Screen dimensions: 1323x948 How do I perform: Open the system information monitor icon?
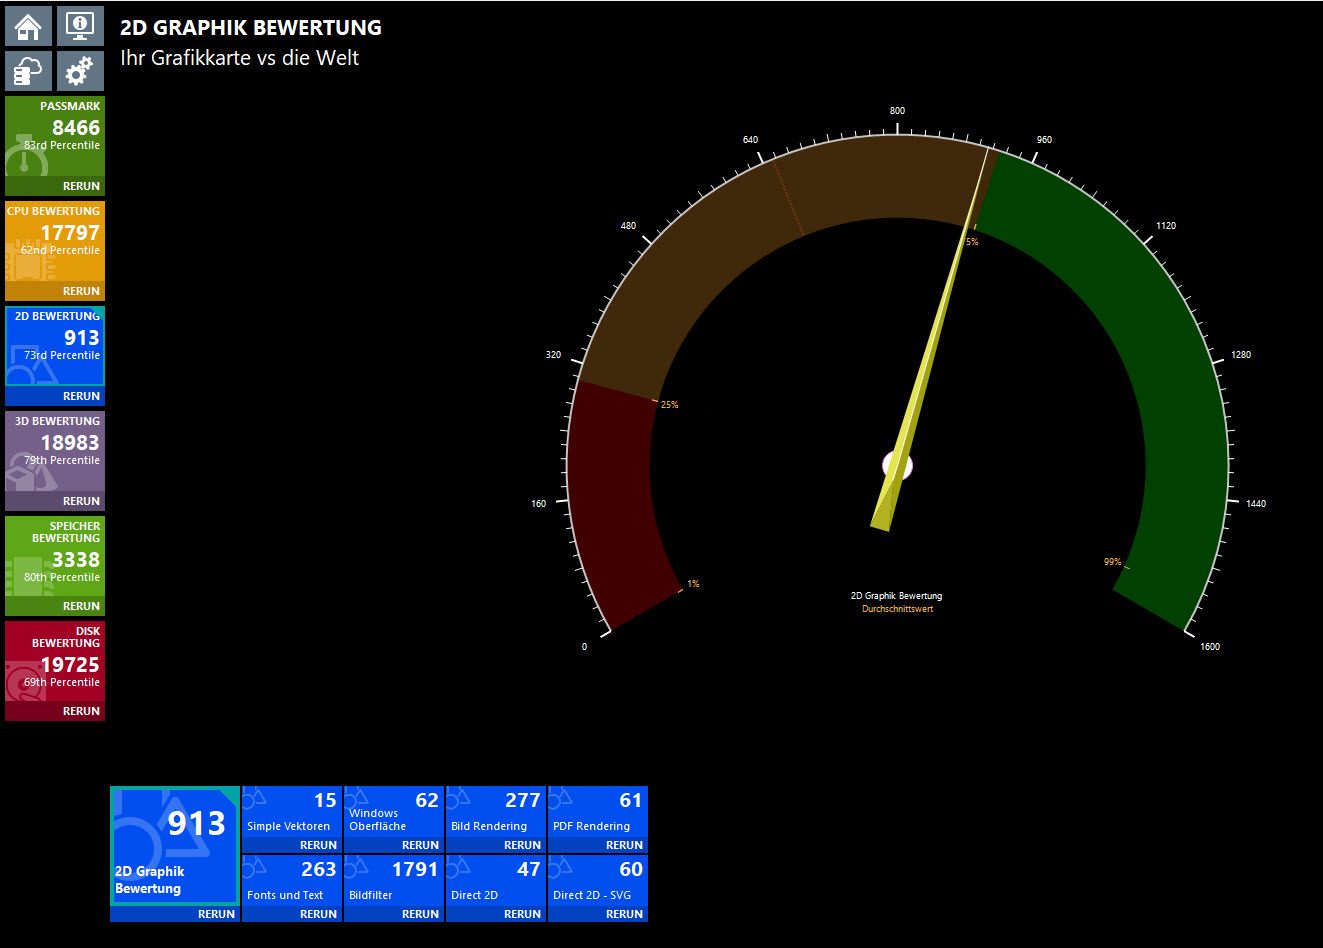(x=80, y=26)
